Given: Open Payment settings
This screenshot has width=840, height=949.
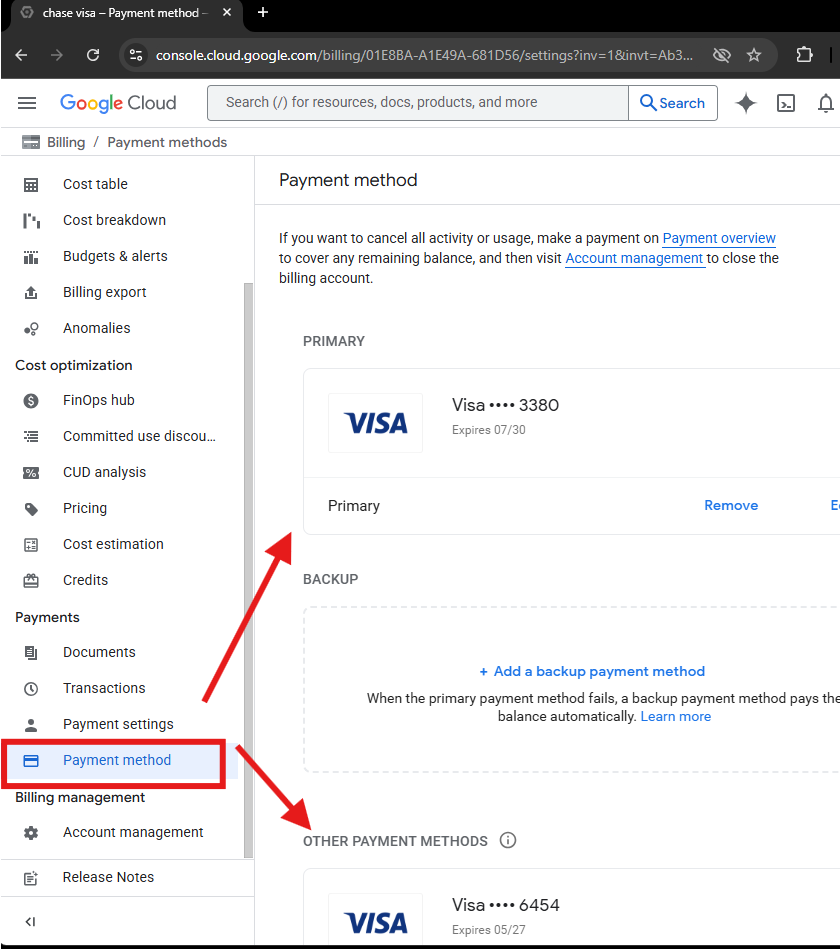Looking at the screenshot, I should tap(118, 724).
